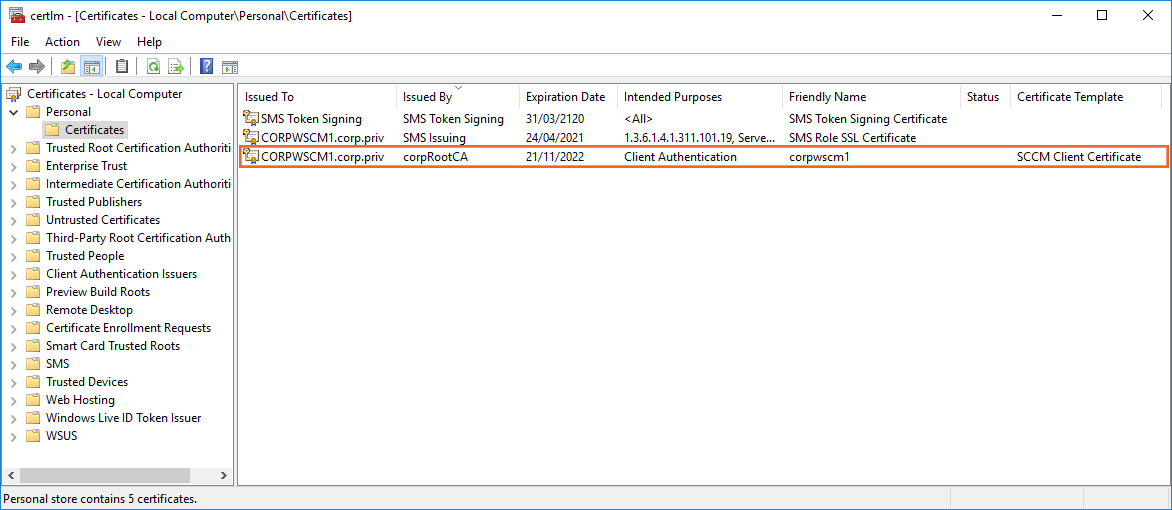Select the SMS Token Signing certificate row

[311, 119]
